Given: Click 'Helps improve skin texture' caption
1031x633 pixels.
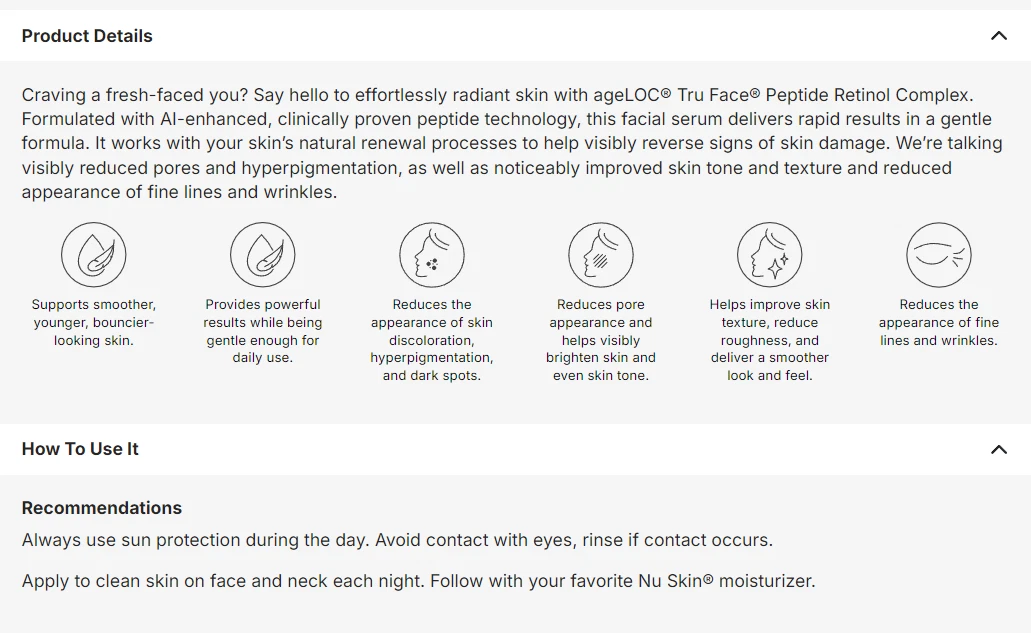Looking at the screenshot, I should (770, 340).
